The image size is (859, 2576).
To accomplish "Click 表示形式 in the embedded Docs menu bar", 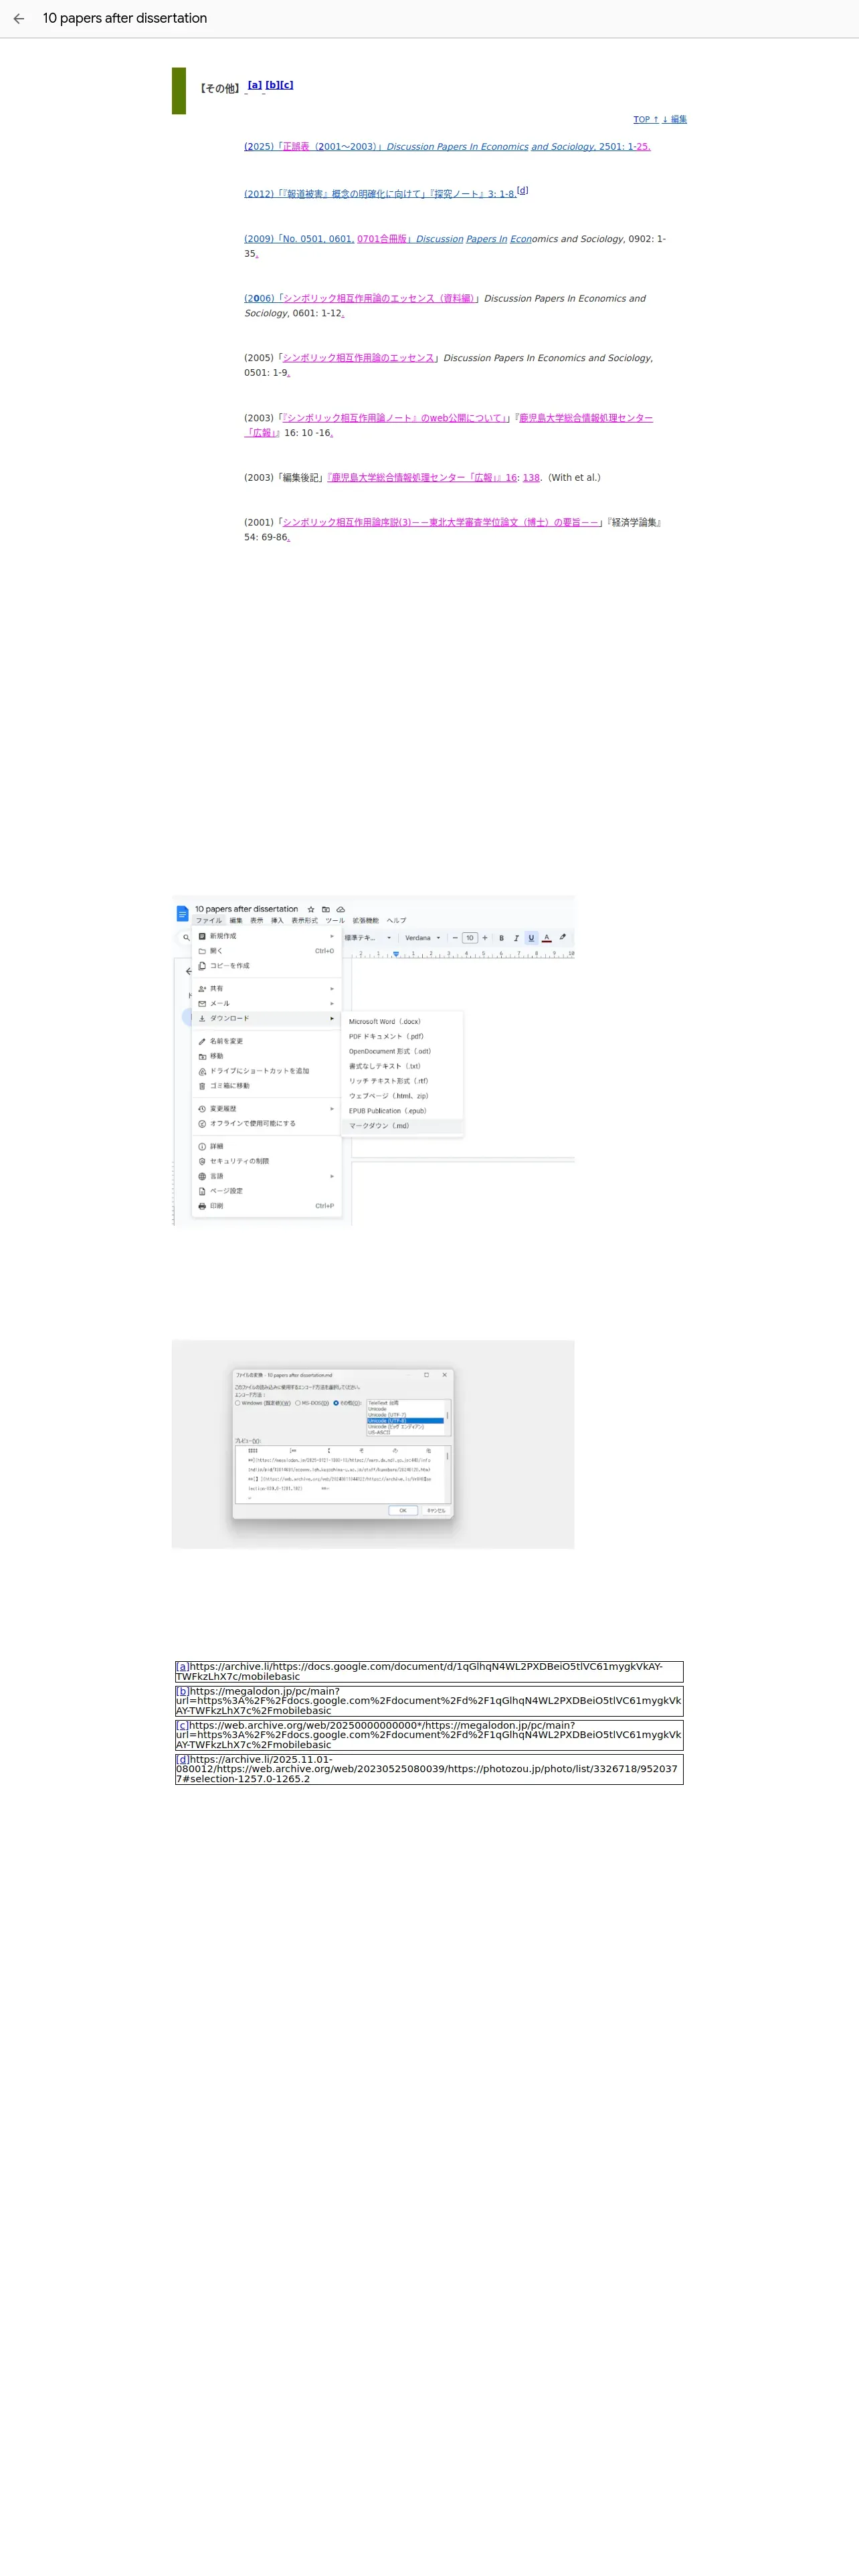I will (304, 920).
